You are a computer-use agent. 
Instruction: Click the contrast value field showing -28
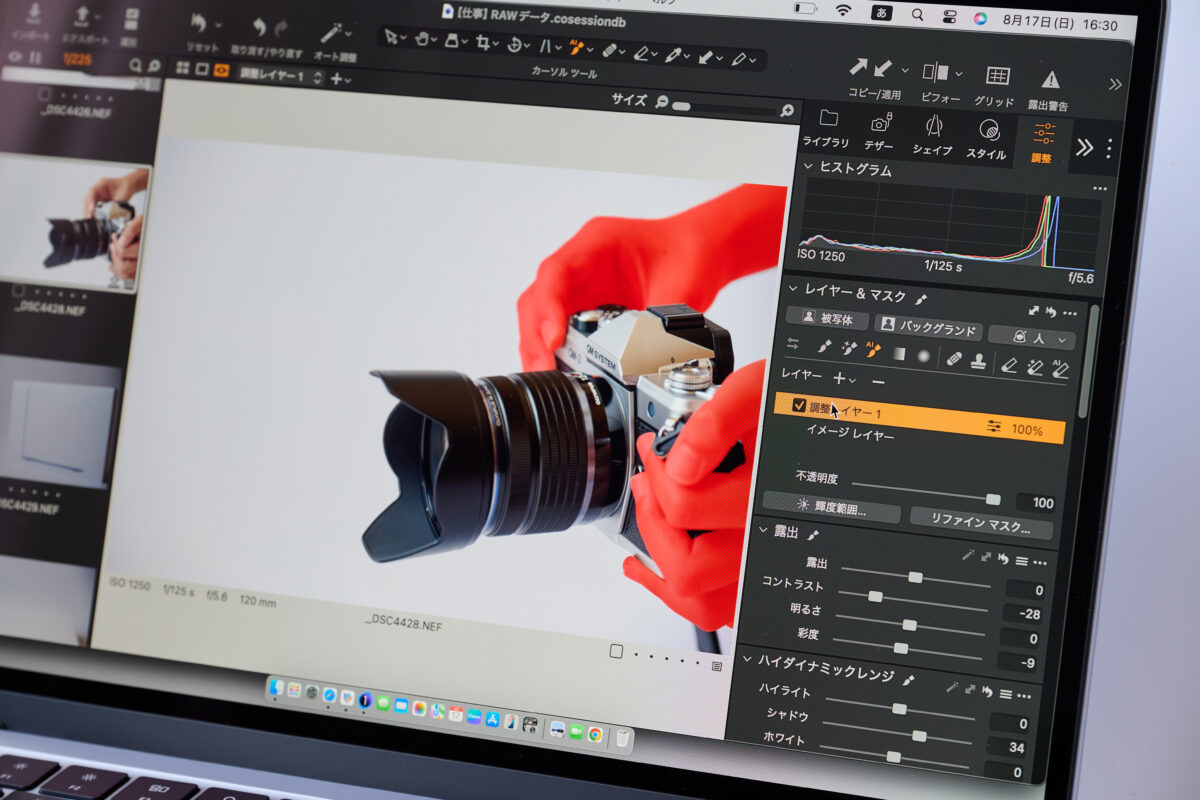[x=1024, y=613]
